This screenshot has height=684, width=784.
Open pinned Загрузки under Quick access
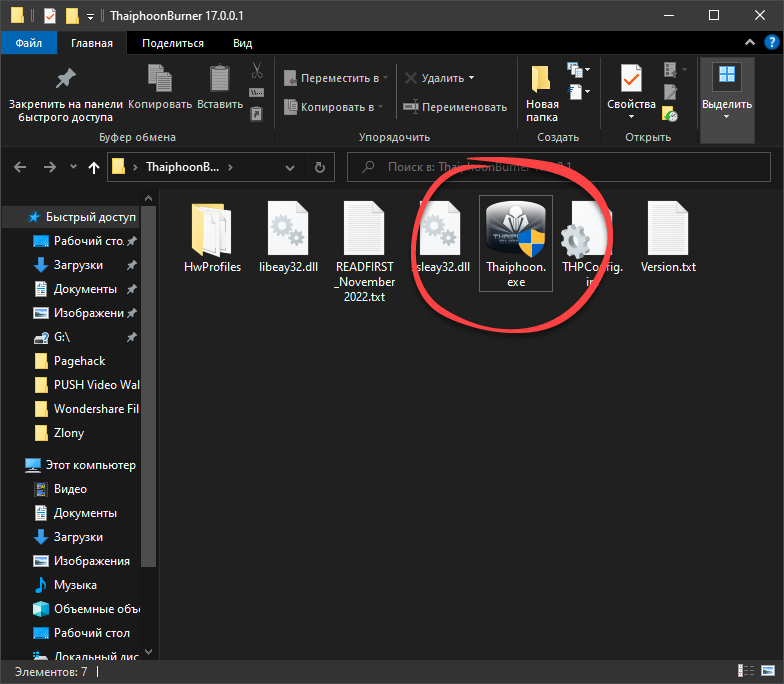click(78, 265)
